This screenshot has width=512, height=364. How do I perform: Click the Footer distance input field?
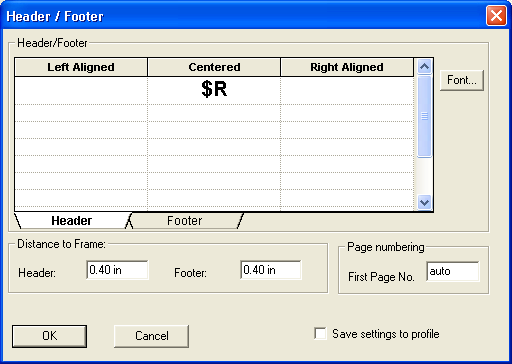click(x=271, y=270)
